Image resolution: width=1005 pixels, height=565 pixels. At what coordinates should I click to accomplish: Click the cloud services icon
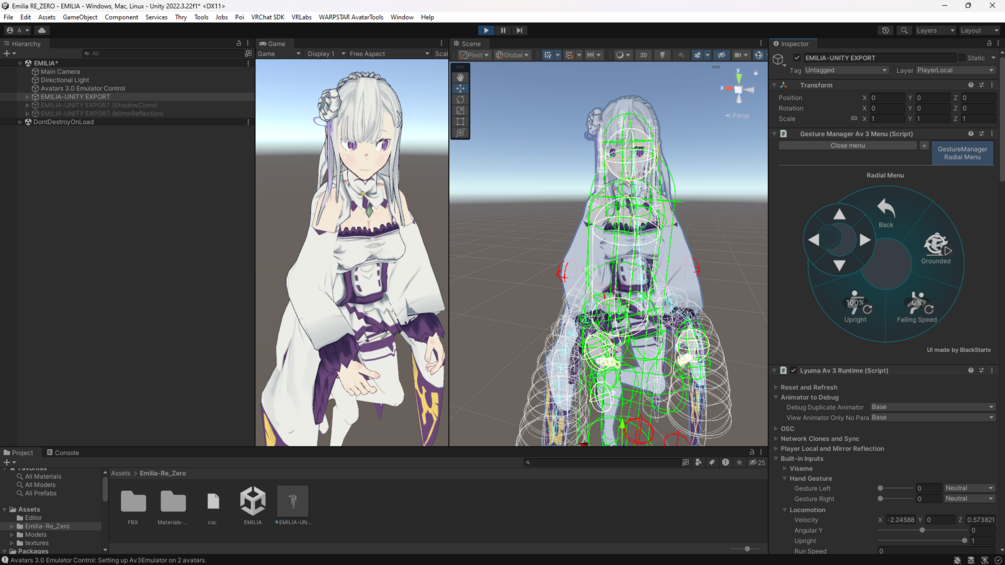(42, 30)
